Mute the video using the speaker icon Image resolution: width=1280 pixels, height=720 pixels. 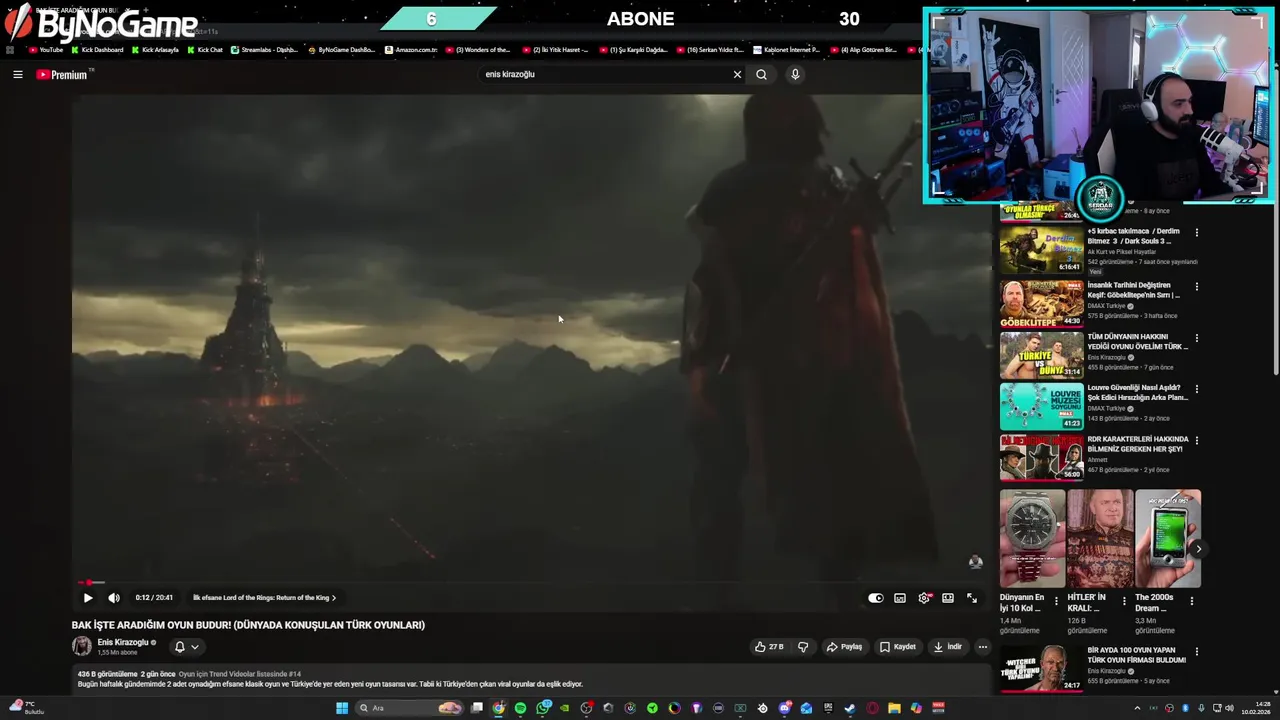[114, 598]
